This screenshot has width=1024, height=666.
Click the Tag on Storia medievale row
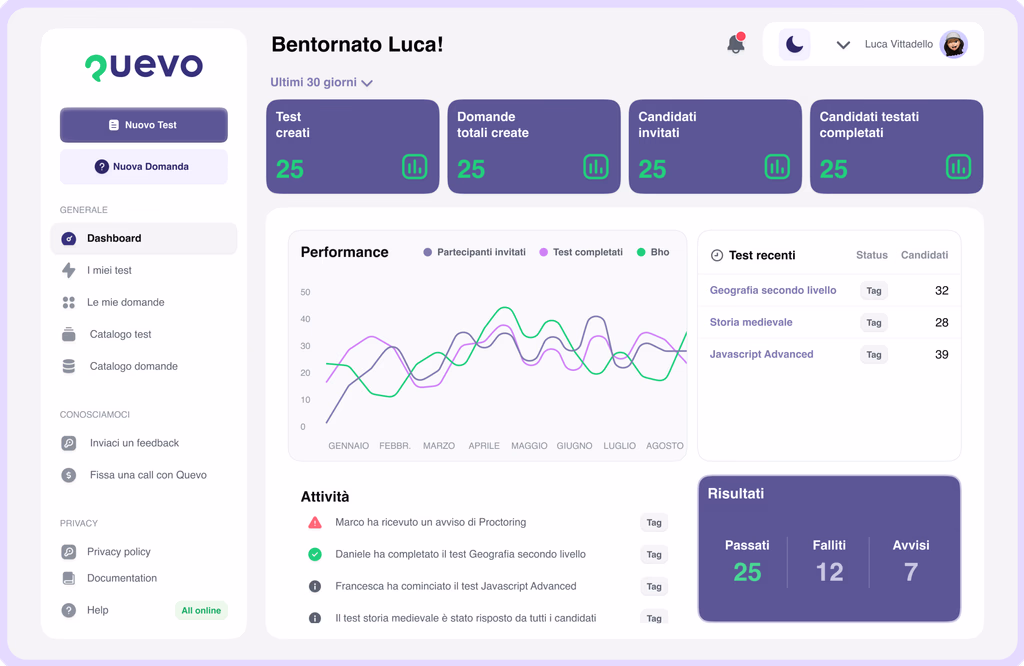coord(874,323)
